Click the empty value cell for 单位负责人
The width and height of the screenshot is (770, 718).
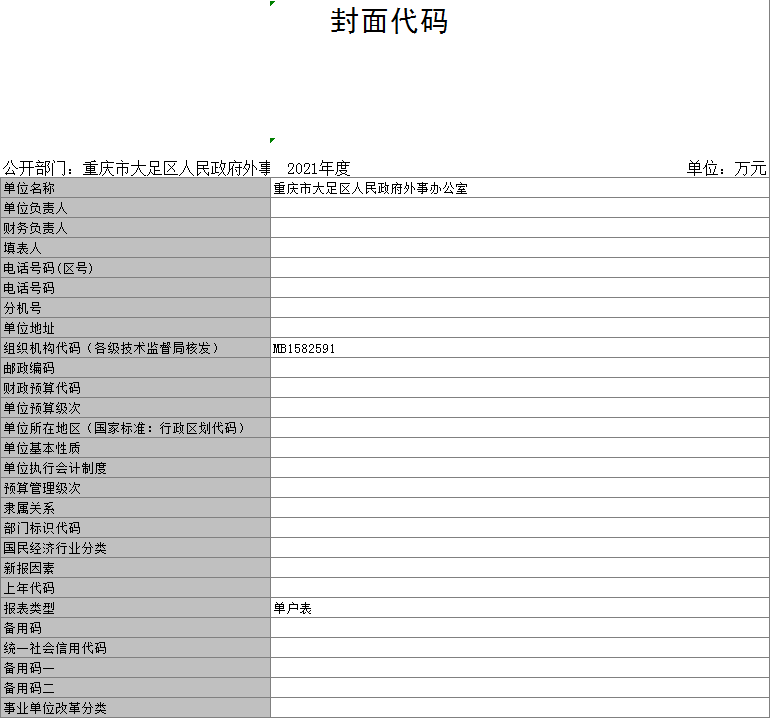pos(520,208)
